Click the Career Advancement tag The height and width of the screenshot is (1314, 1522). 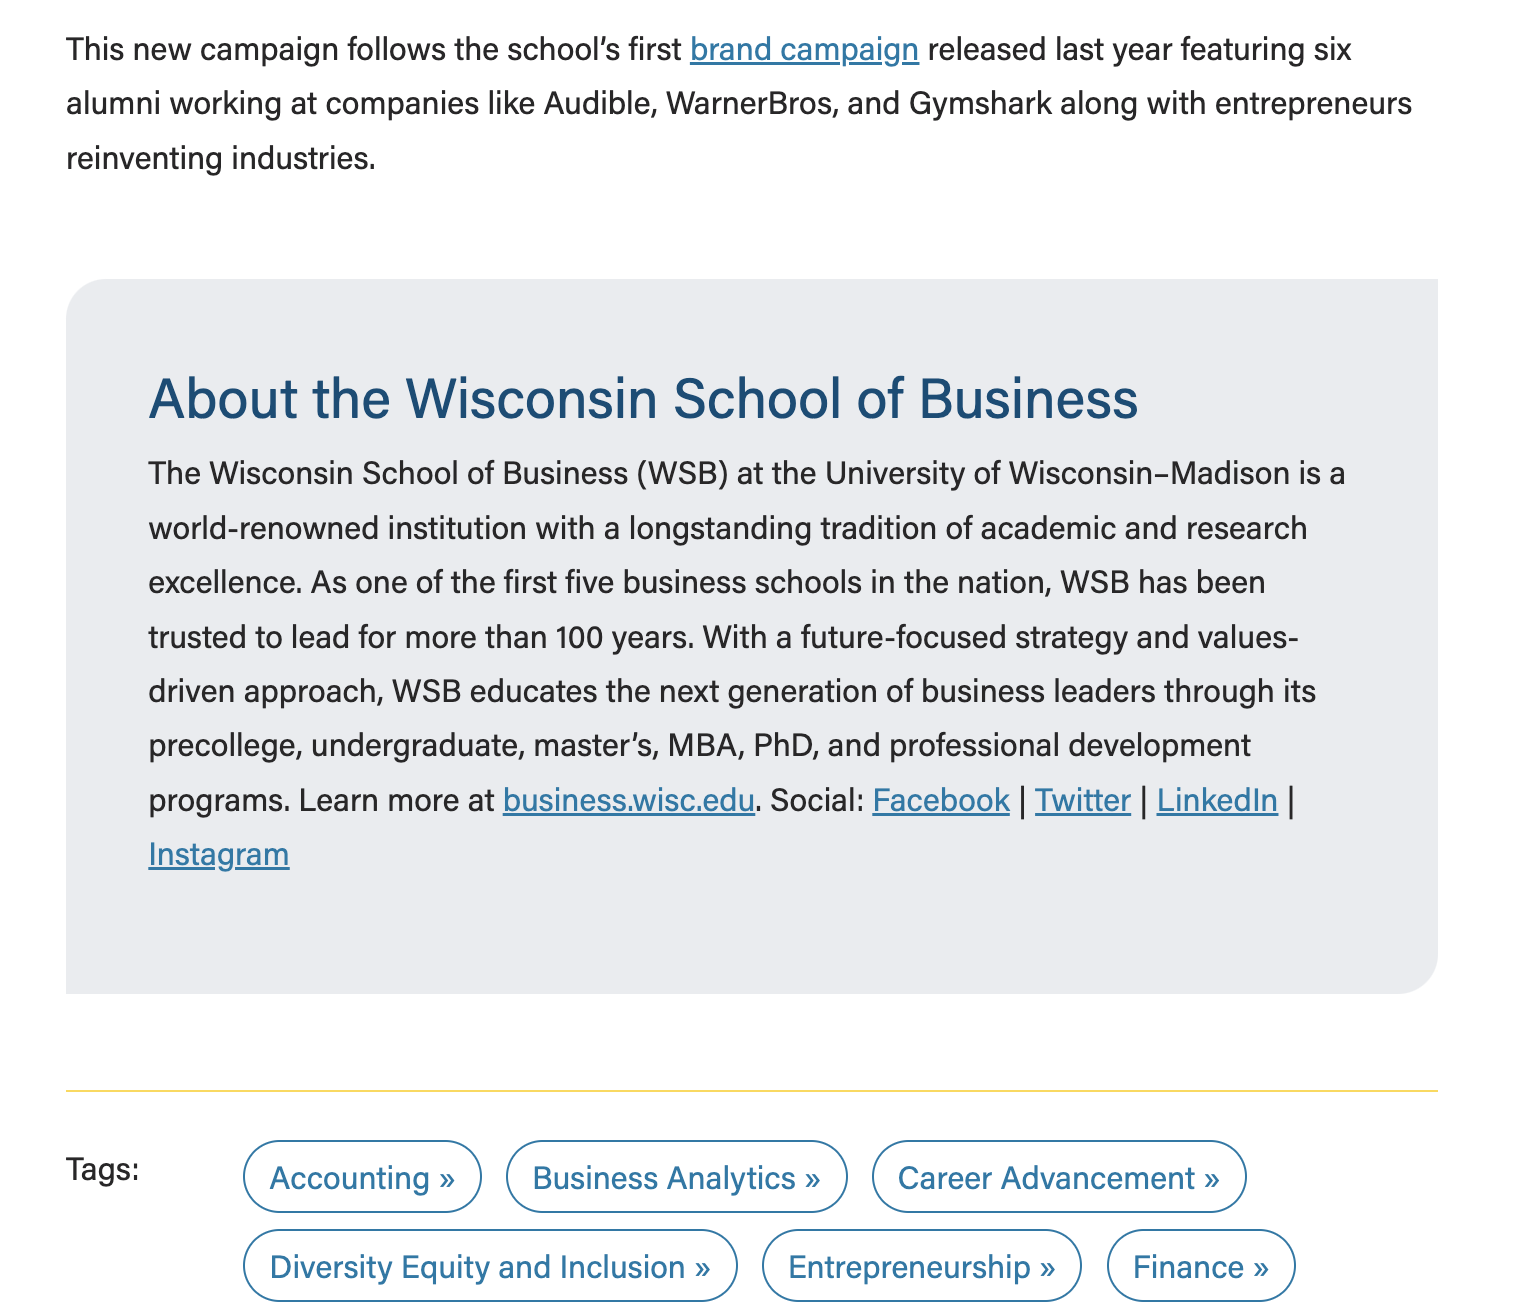click(x=1058, y=1177)
